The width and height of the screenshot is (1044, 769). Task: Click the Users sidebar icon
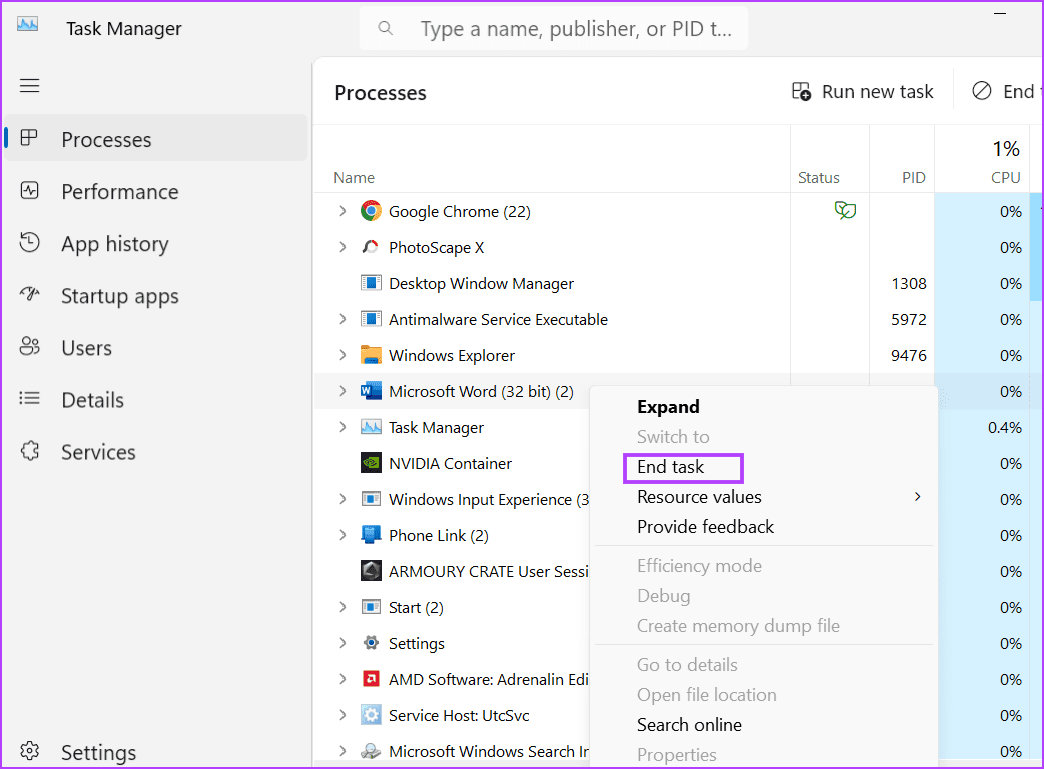click(29, 346)
